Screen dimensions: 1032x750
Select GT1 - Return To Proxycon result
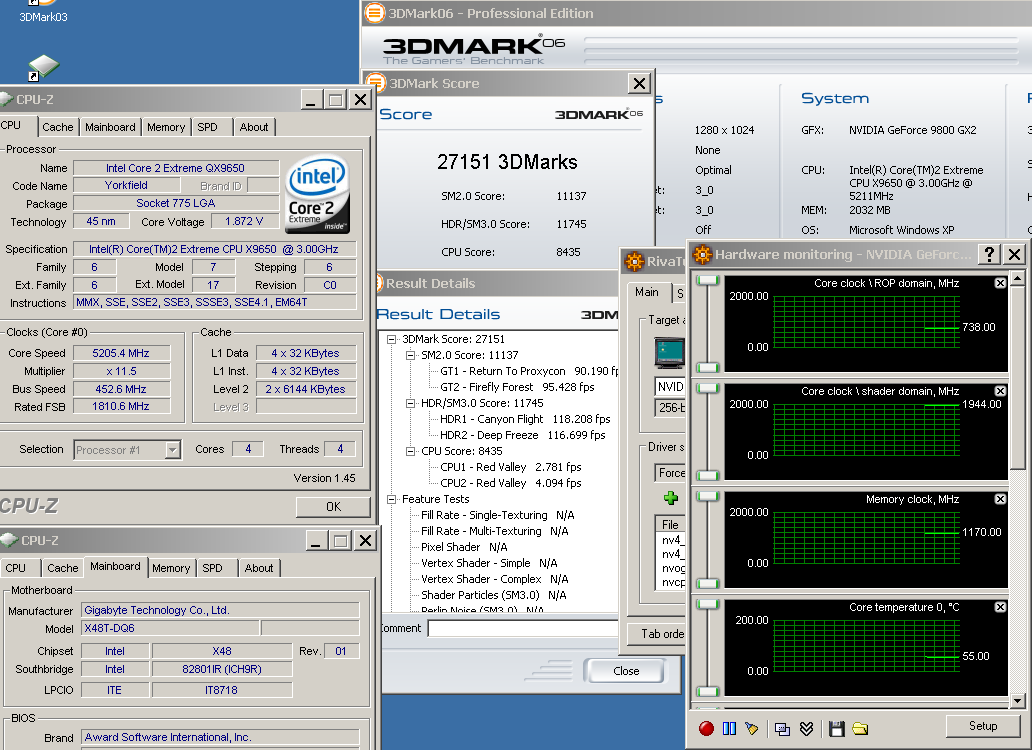(529, 371)
